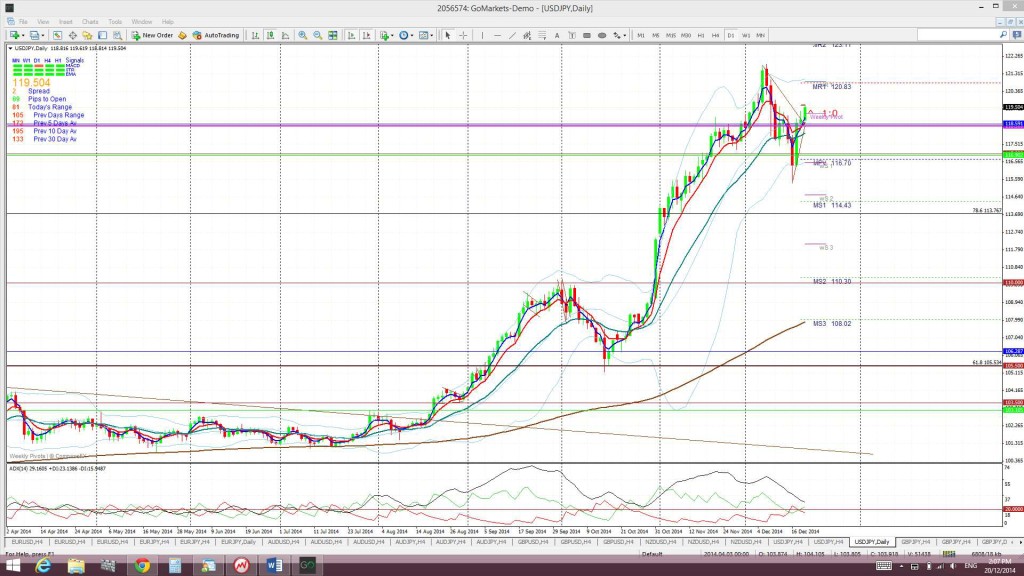
Task: Select the ellipse drawing tool
Action: 601,35
